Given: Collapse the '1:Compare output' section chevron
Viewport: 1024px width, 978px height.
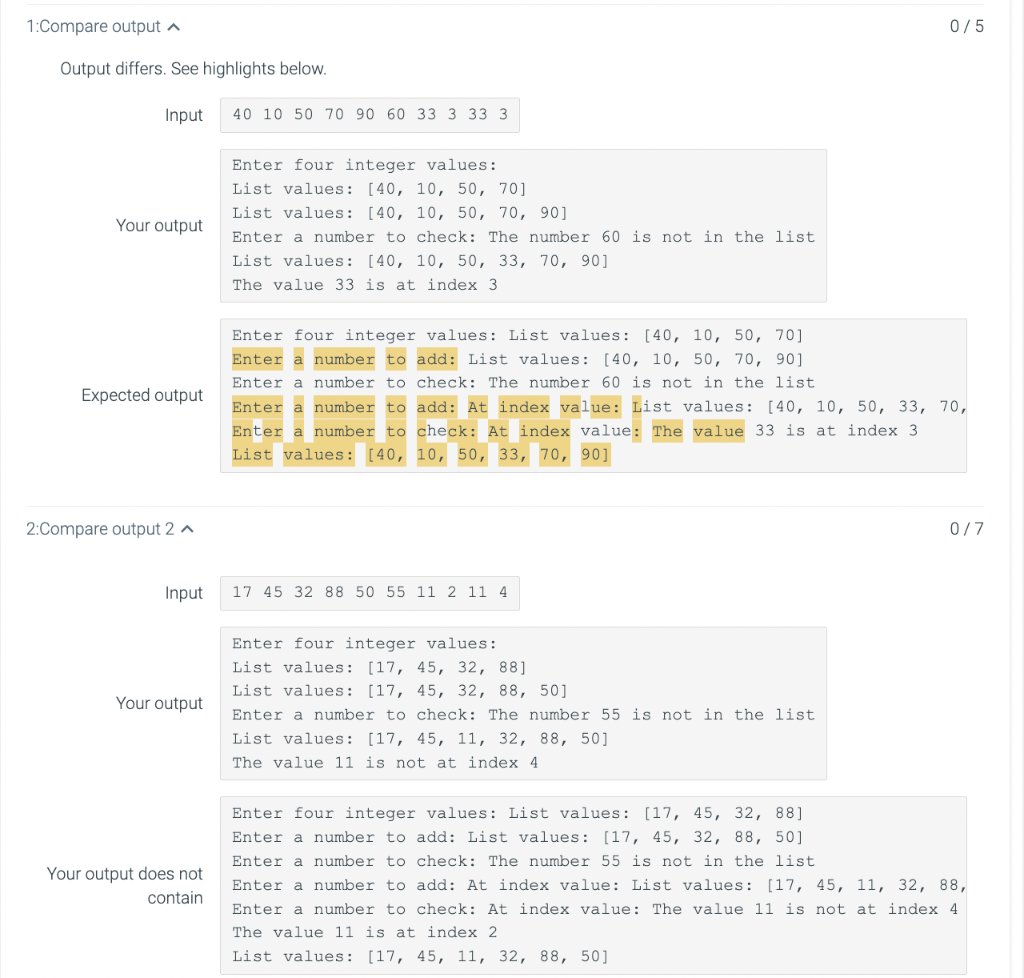Looking at the screenshot, I should pos(172,27).
